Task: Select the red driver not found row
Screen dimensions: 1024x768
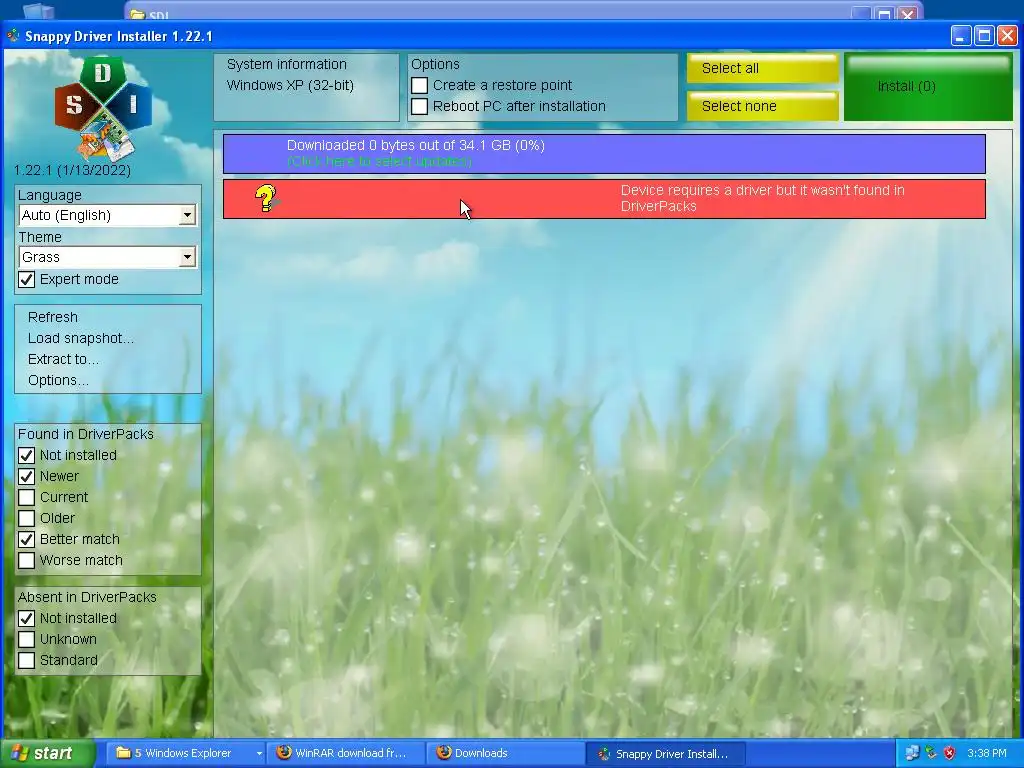Action: (x=604, y=199)
